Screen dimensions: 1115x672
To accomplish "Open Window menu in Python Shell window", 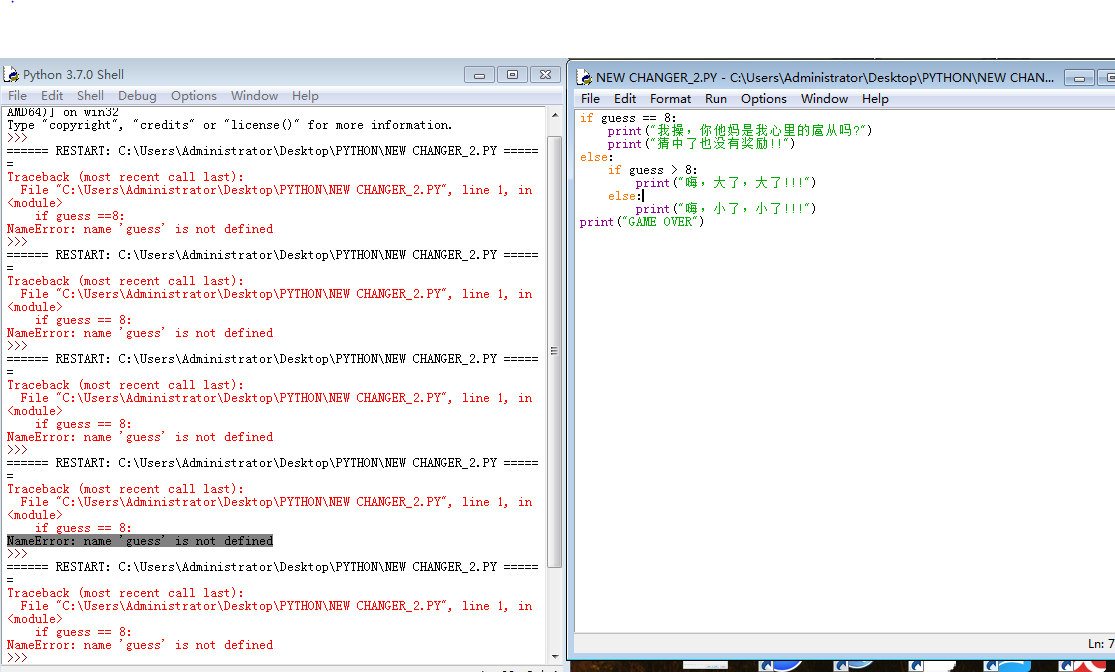I will (x=254, y=95).
